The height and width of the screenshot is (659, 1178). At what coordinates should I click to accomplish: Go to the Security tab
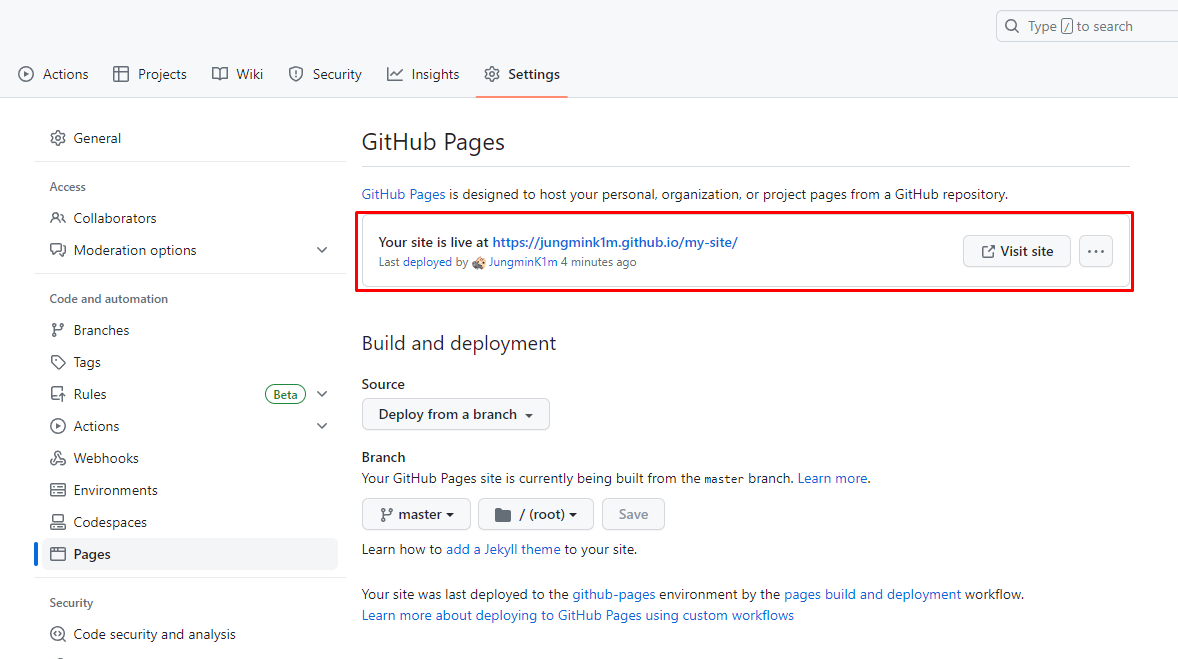(x=325, y=74)
